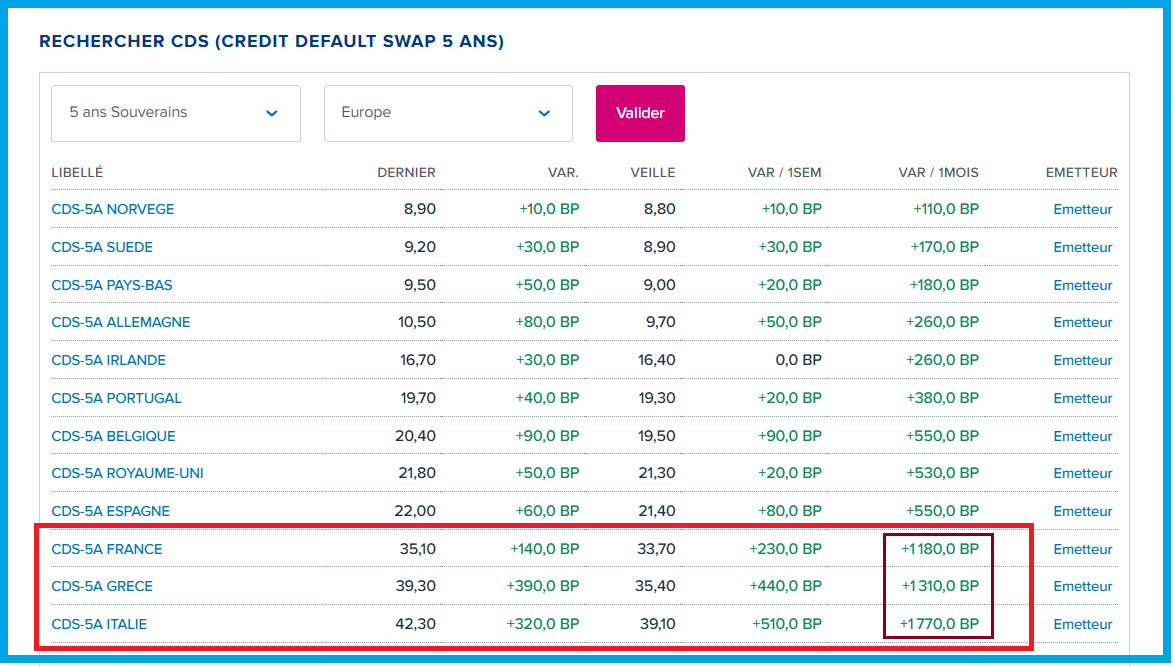This screenshot has width=1173, height=667.
Task: Click the CDS-5A ITALIE link
Action: point(99,624)
